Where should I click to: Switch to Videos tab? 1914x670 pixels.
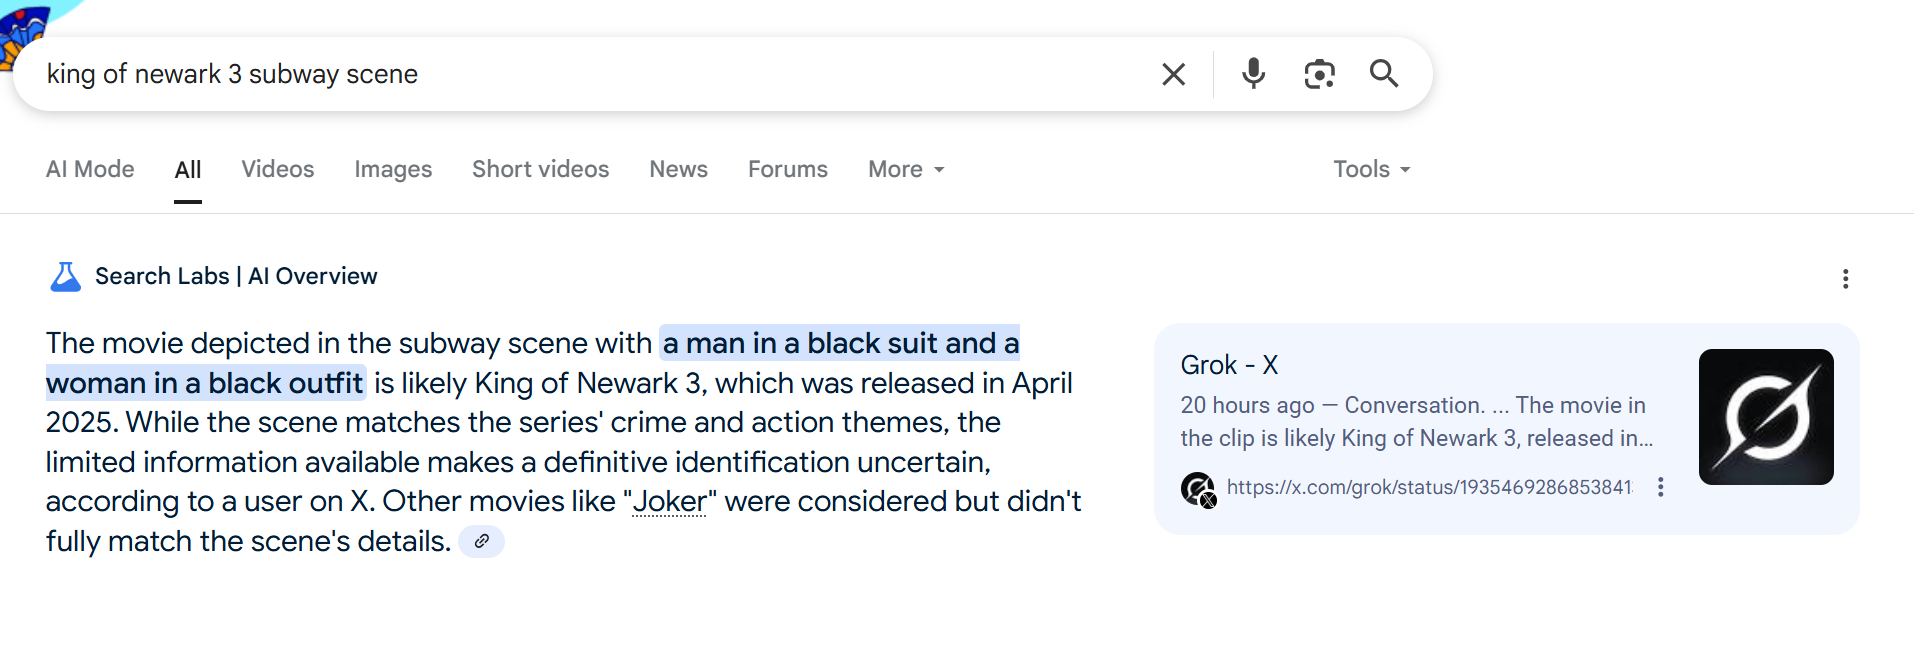click(x=278, y=169)
